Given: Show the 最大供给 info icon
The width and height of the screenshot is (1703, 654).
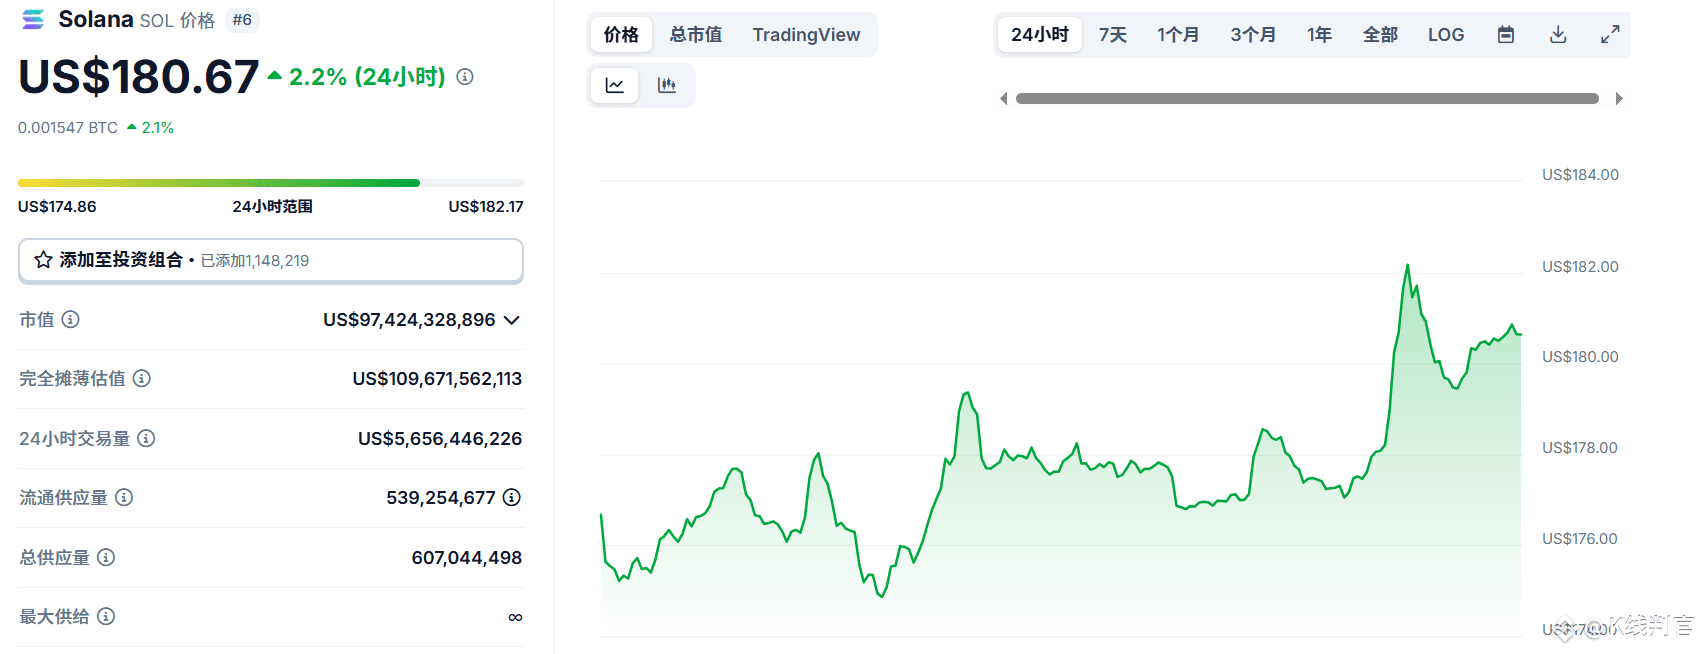Looking at the screenshot, I should point(106,616).
